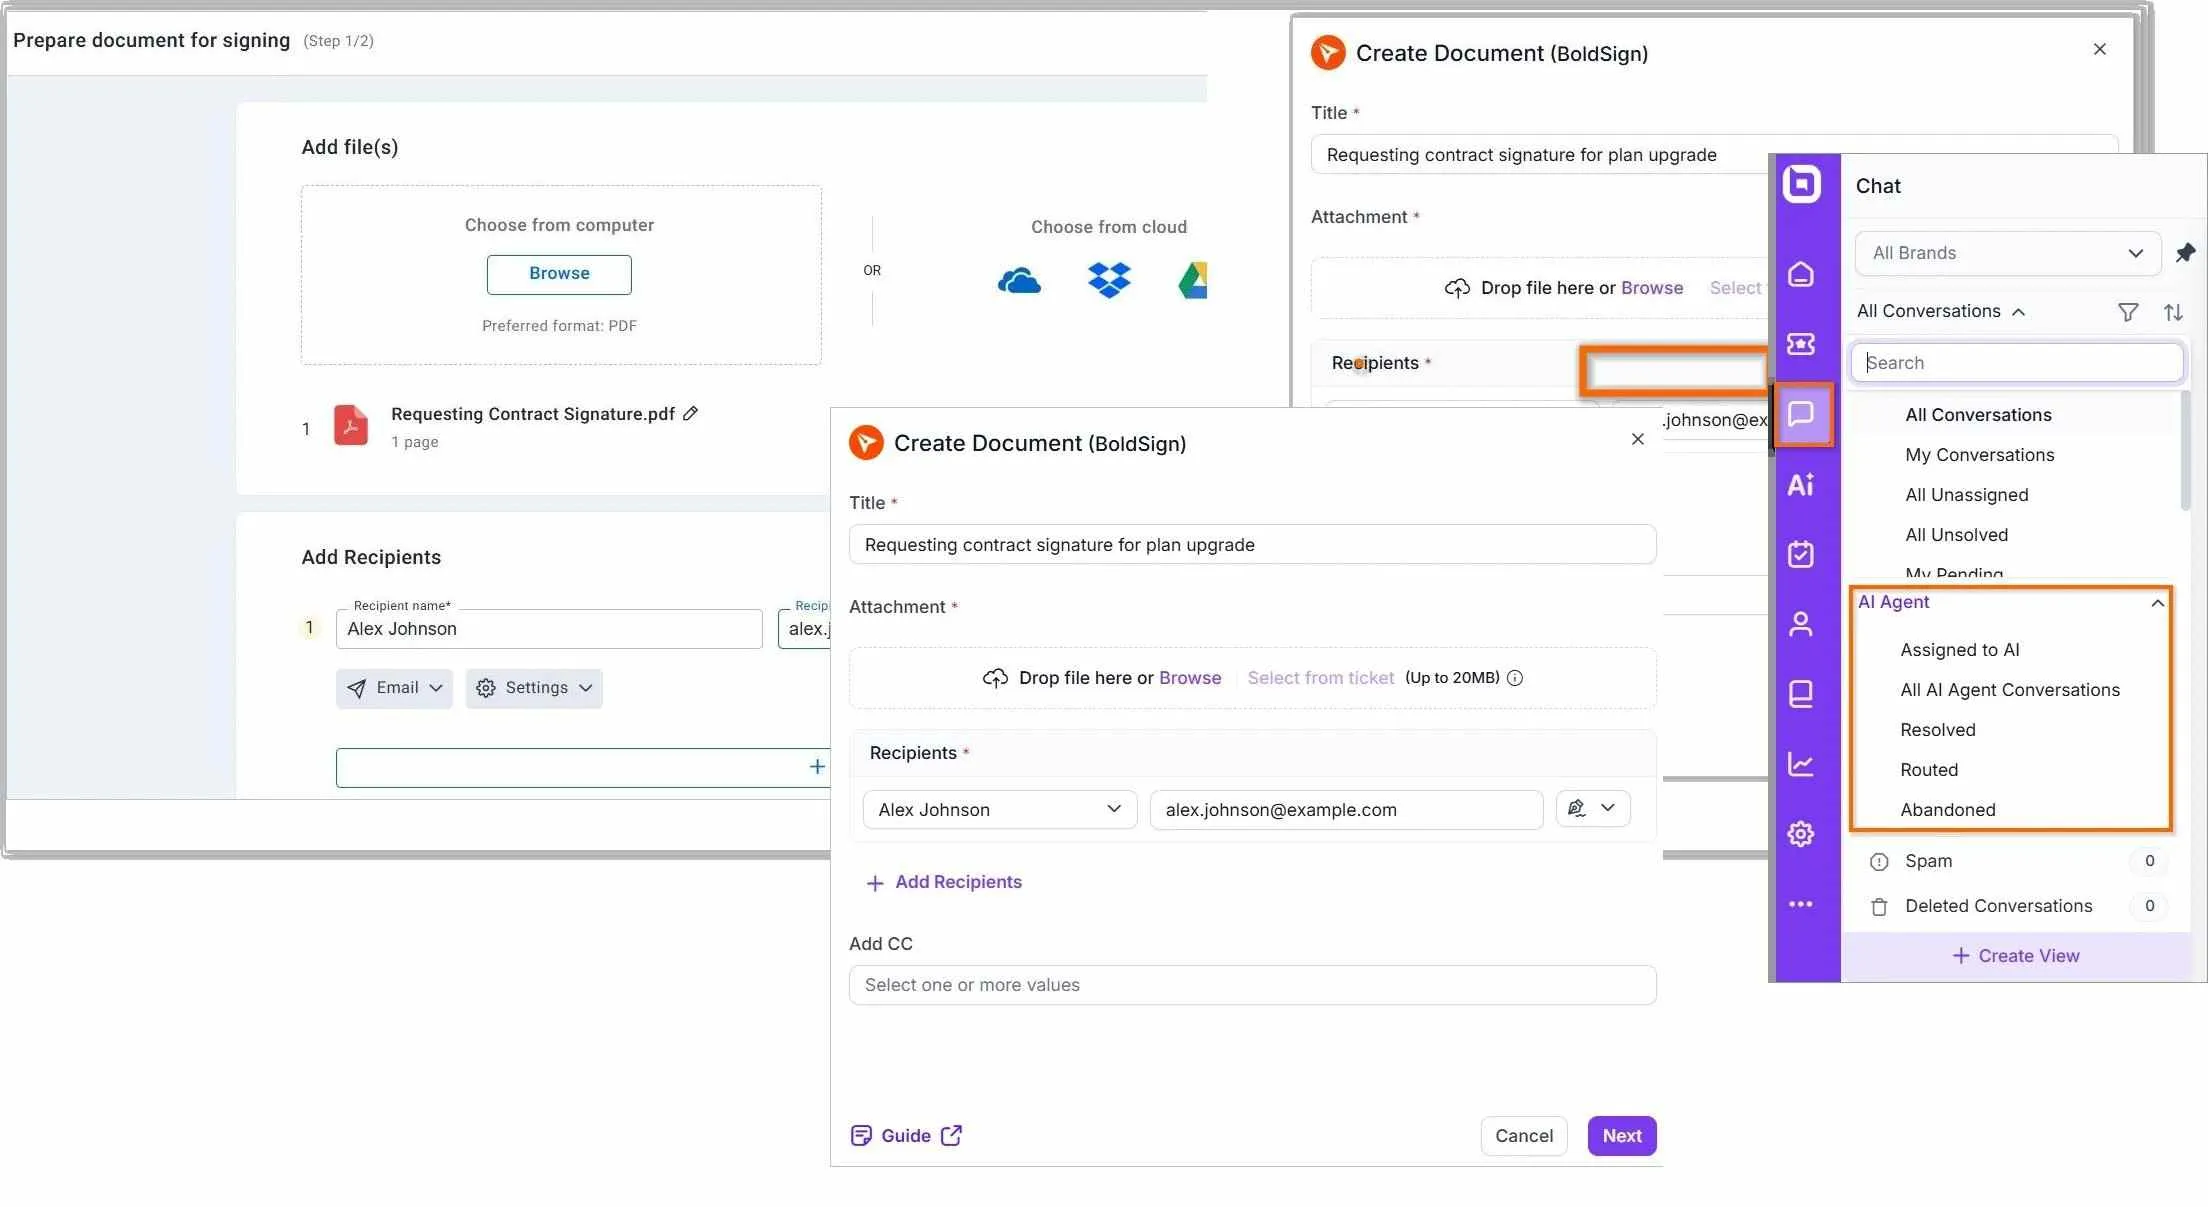Expand the All Brands dropdown
The image size is (2208, 1207).
click(2007, 253)
